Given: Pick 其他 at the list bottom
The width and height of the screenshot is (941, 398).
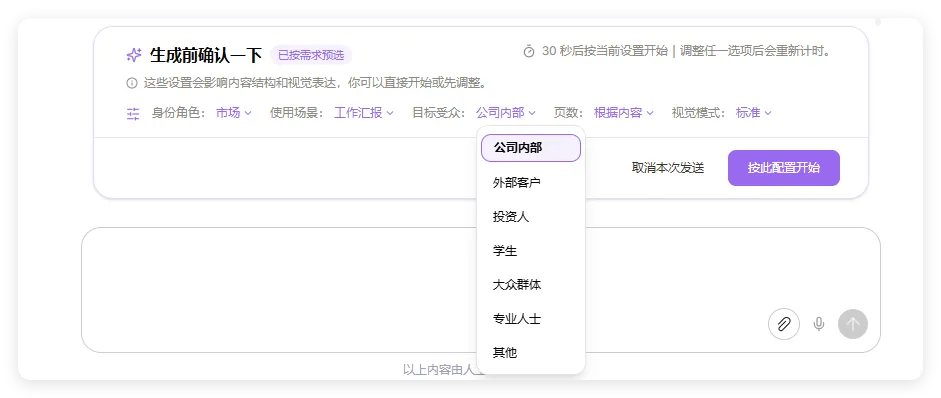Looking at the screenshot, I should [531, 352].
